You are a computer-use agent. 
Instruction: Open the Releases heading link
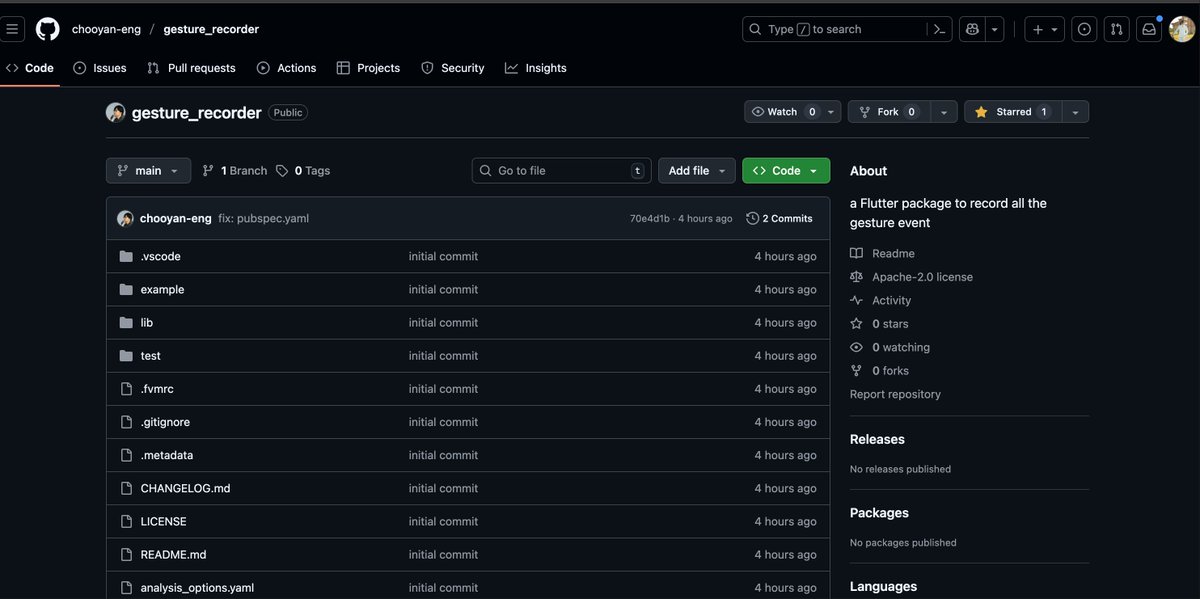[x=877, y=439]
